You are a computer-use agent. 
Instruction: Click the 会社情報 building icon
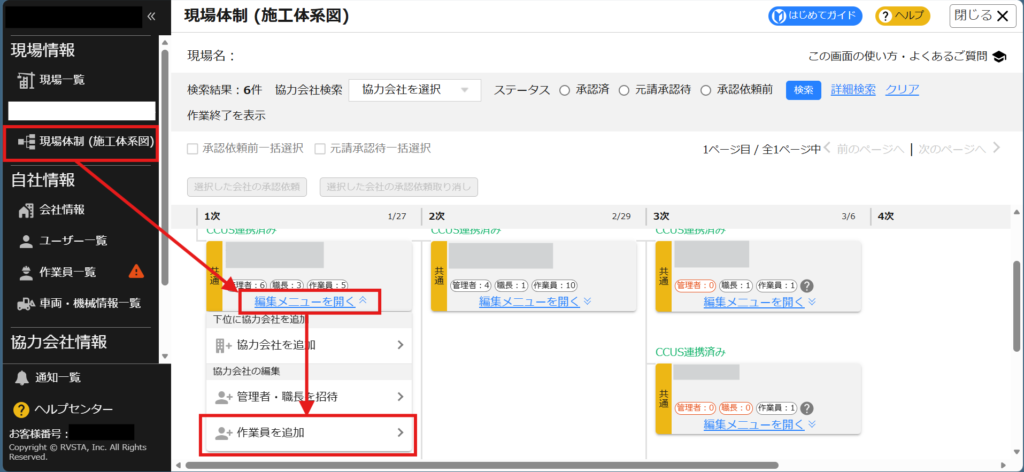tap(25, 210)
